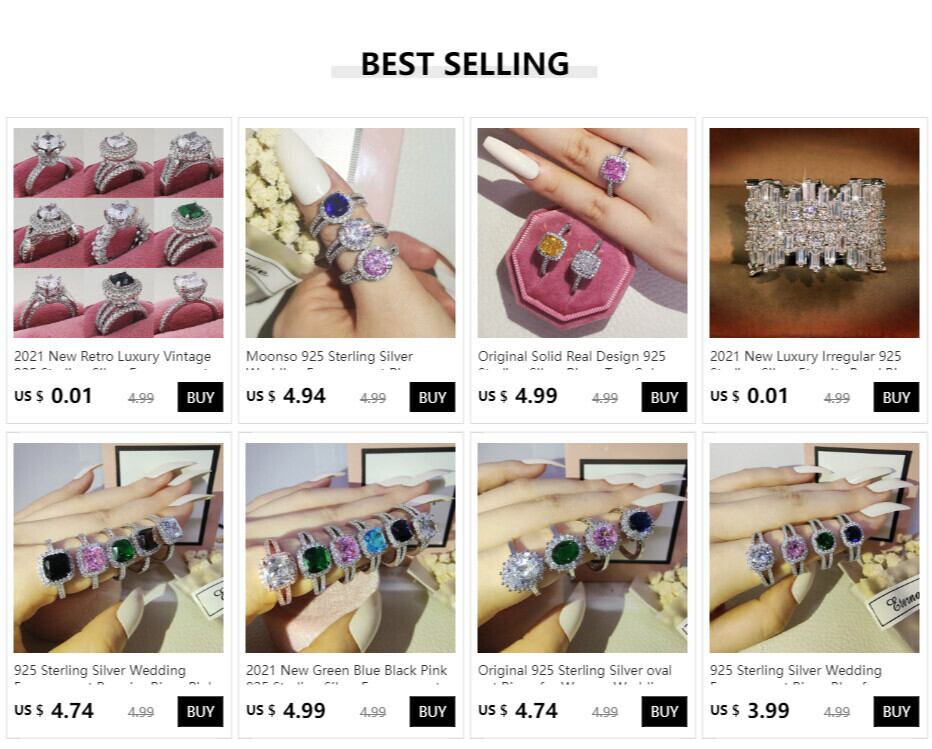
Task: Buy the 2021 New Green Blue Black Pink ring
Action: [432, 712]
